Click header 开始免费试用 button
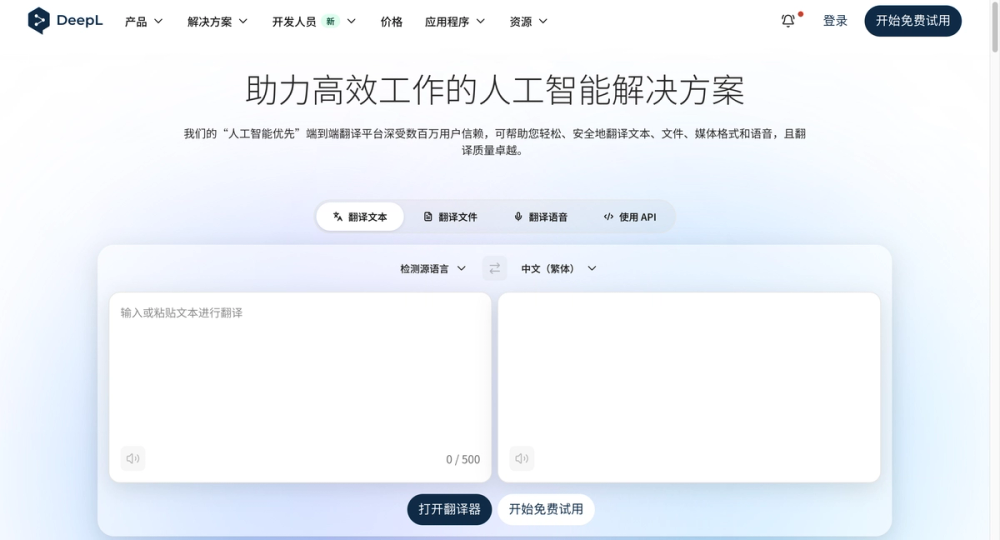This screenshot has height=540, width=1000. (913, 20)
